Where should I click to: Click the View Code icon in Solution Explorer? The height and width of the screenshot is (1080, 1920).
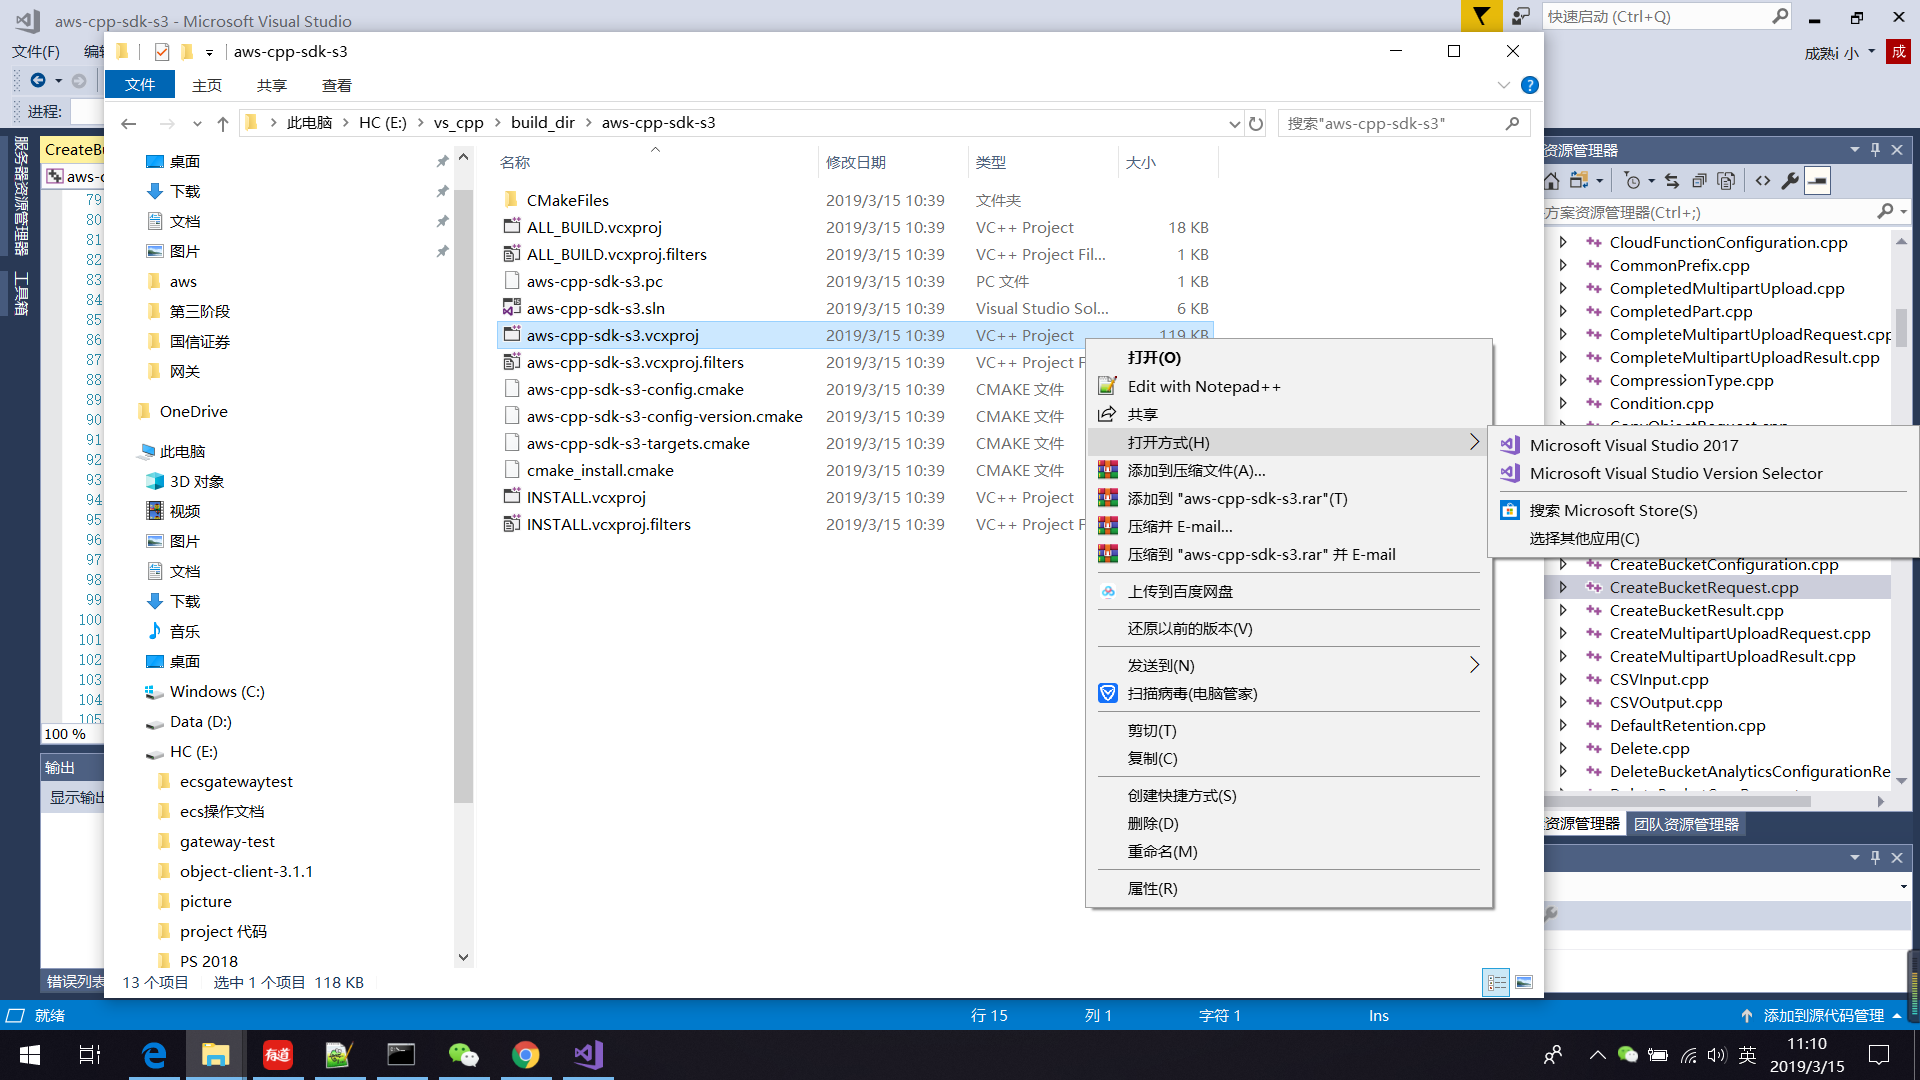(x=1763, y=182)
